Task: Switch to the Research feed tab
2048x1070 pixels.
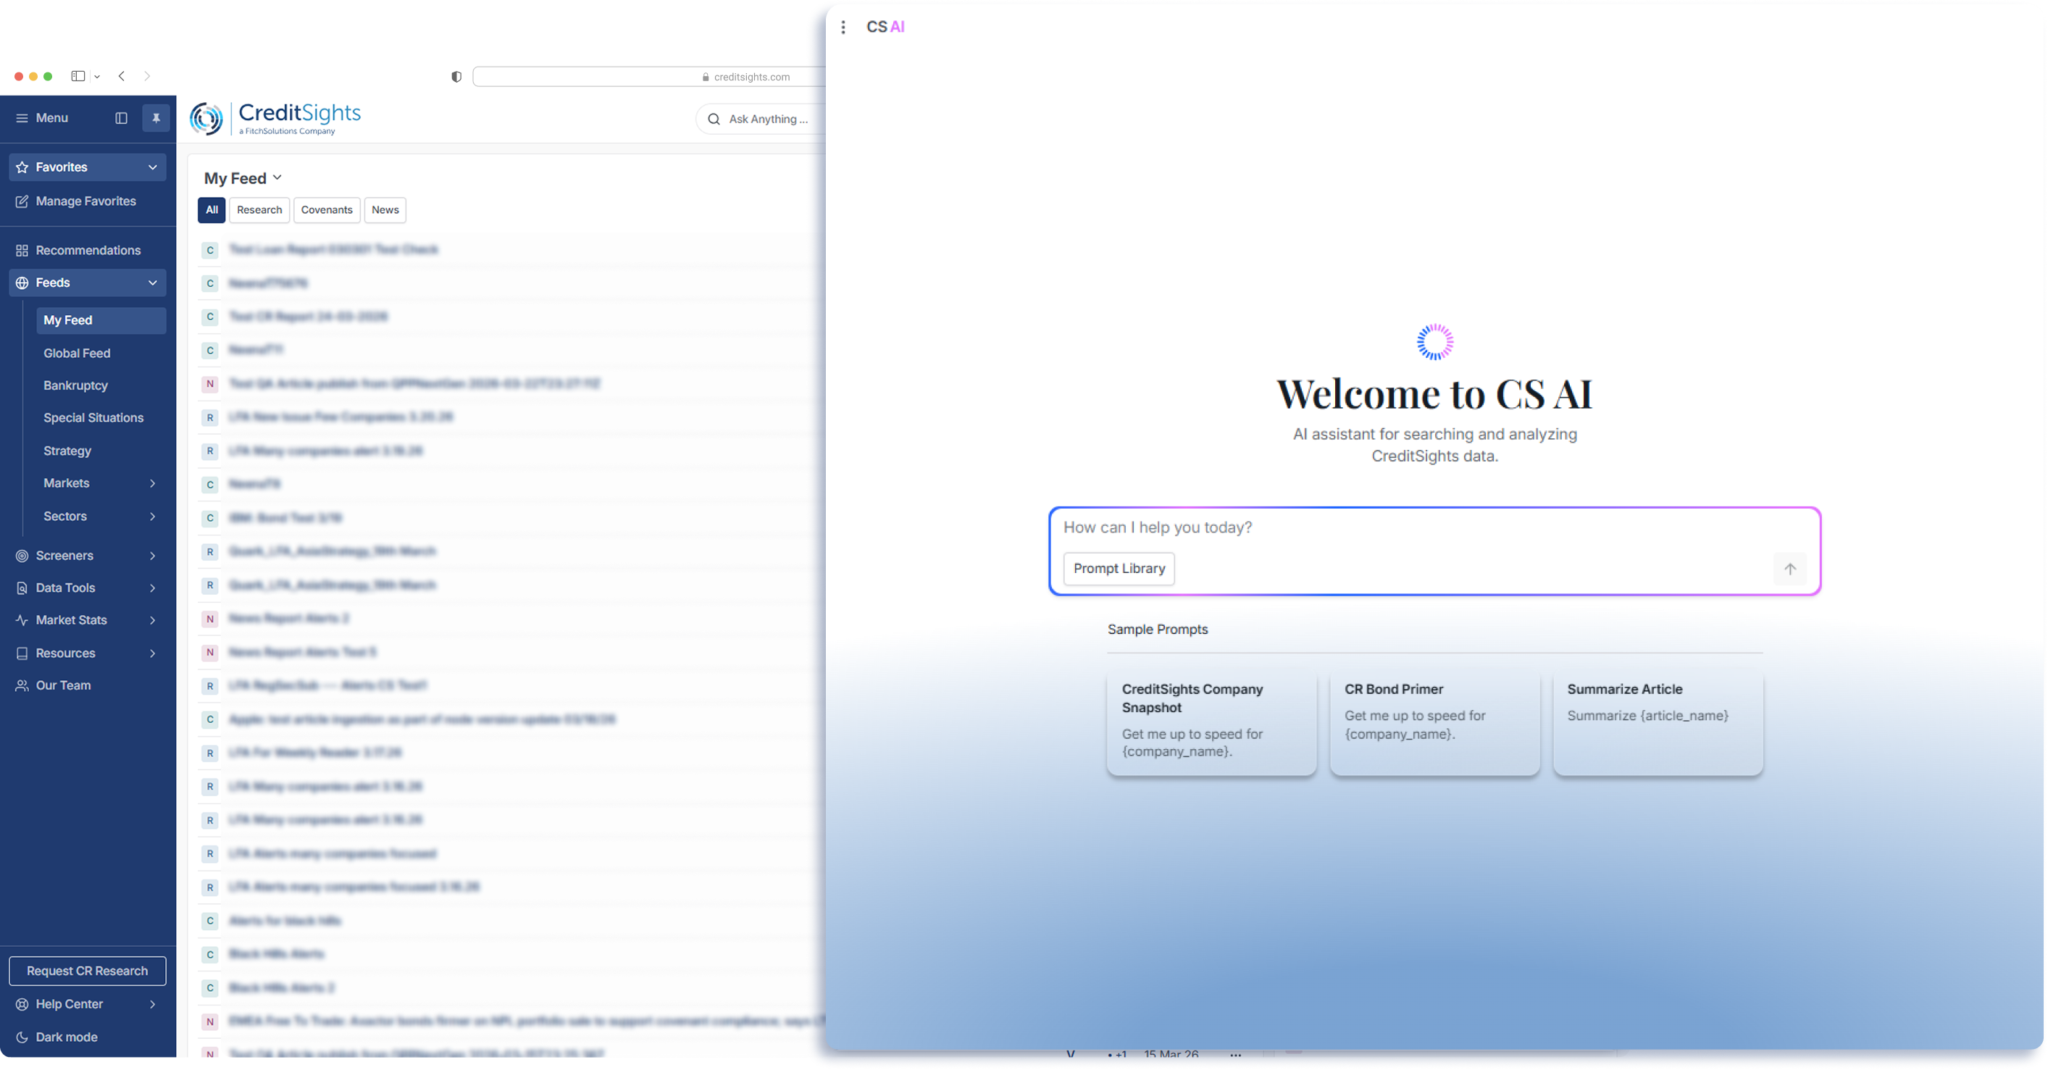Action: click(259, 210)
